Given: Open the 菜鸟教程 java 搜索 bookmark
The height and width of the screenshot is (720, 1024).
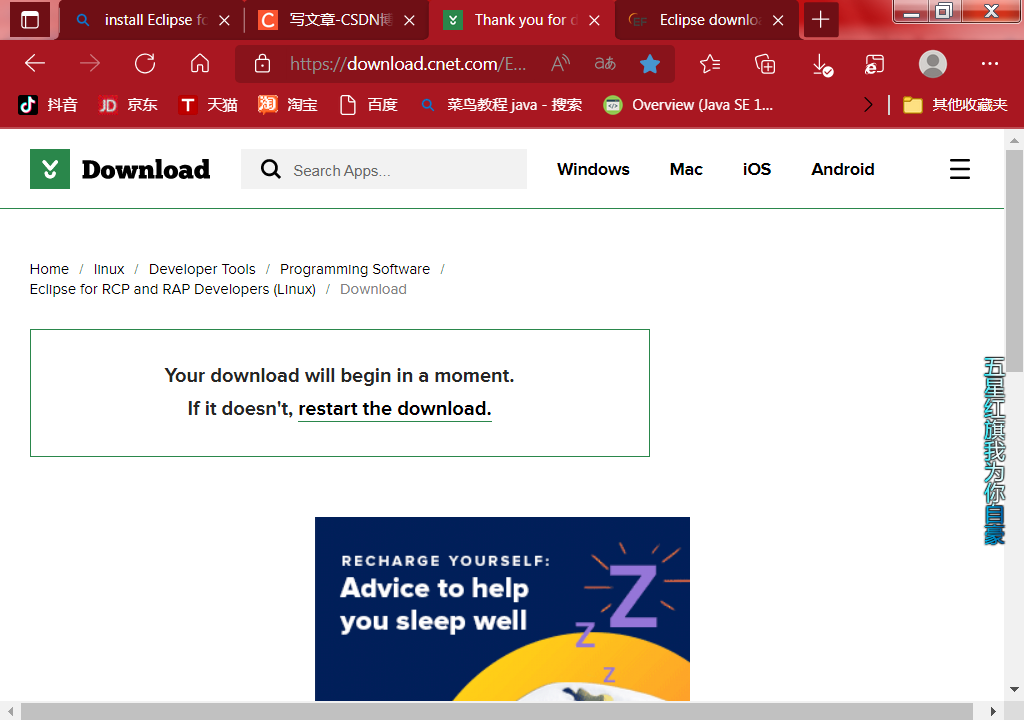Looking at the screenshot, I should click(x=502, y=105).
